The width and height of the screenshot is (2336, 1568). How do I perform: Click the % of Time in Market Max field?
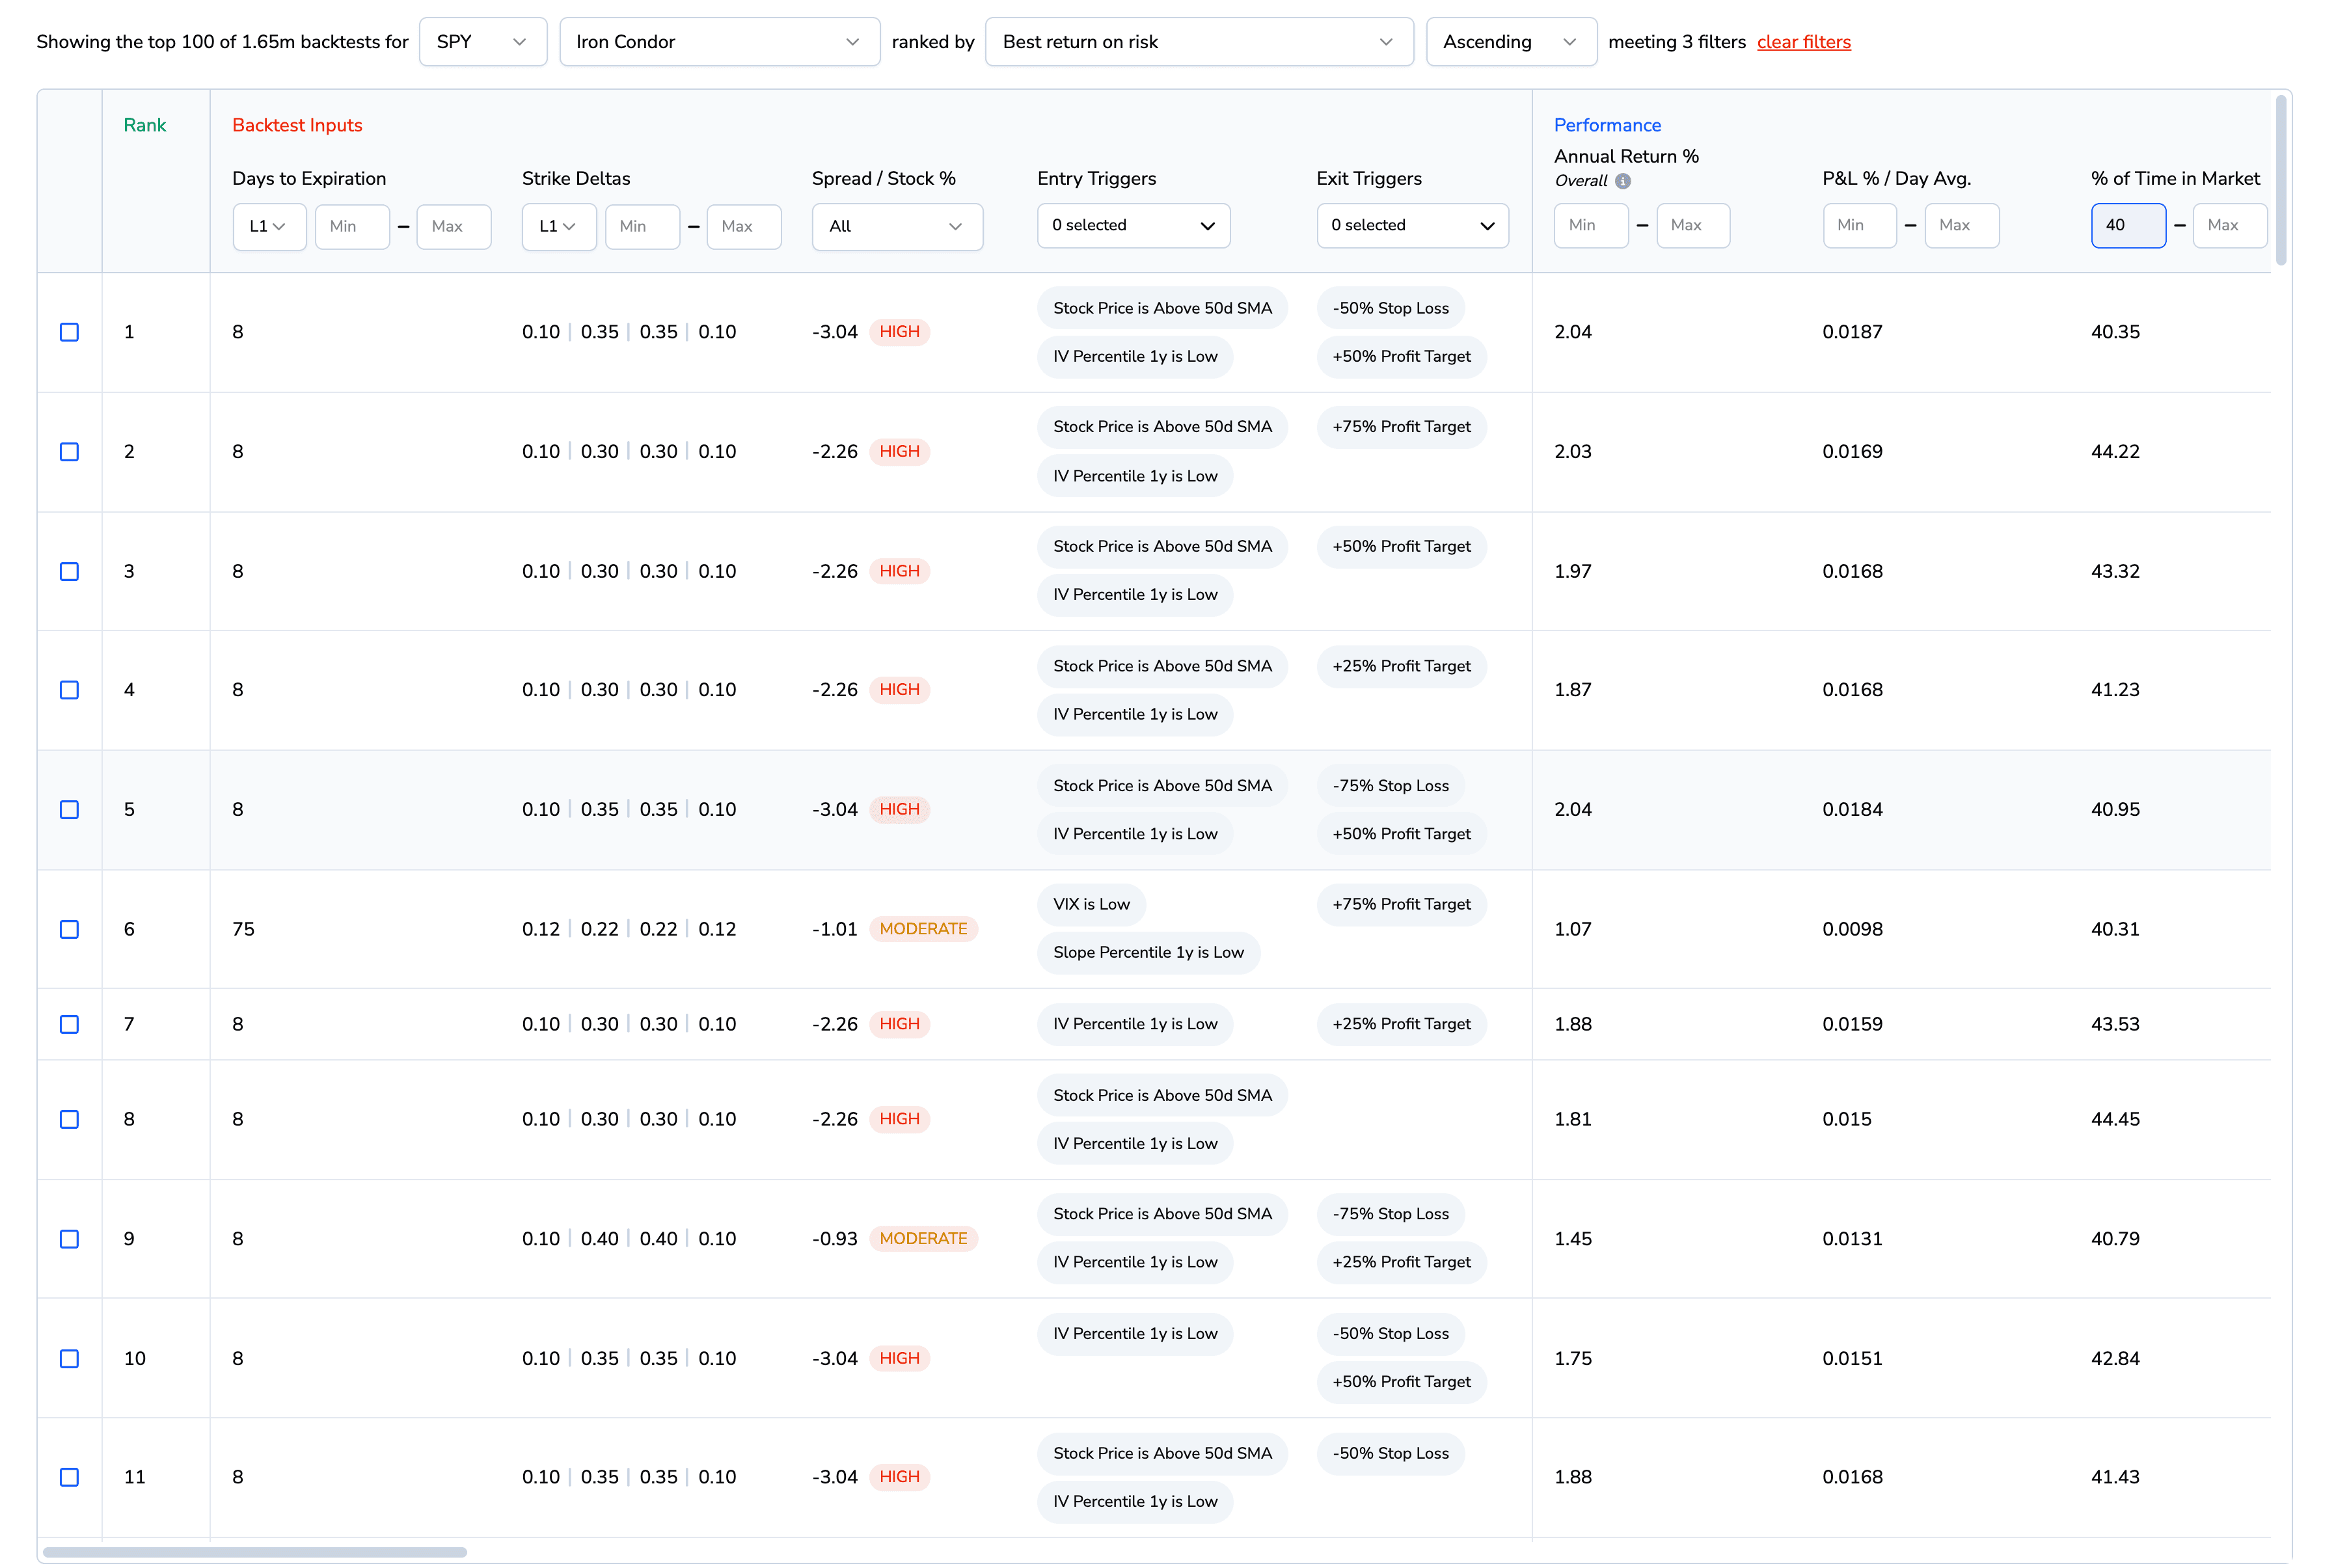2229,226
